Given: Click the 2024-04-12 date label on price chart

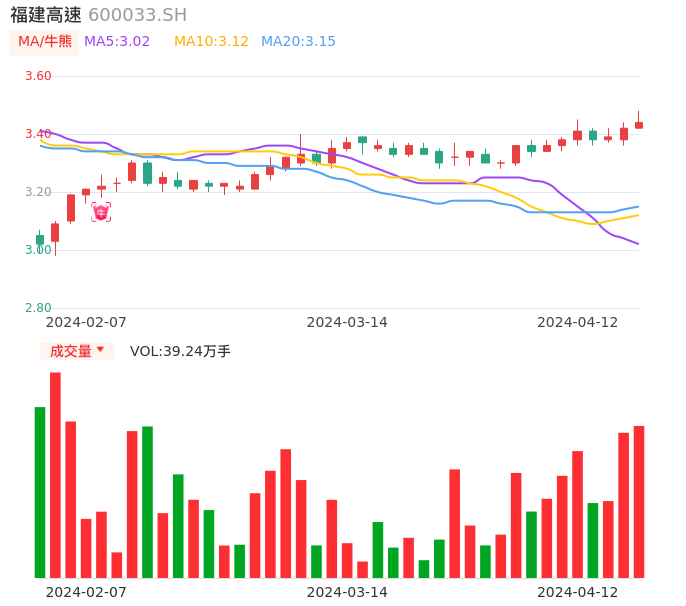Looking at the screenshot, I should [x=578, y=322].
